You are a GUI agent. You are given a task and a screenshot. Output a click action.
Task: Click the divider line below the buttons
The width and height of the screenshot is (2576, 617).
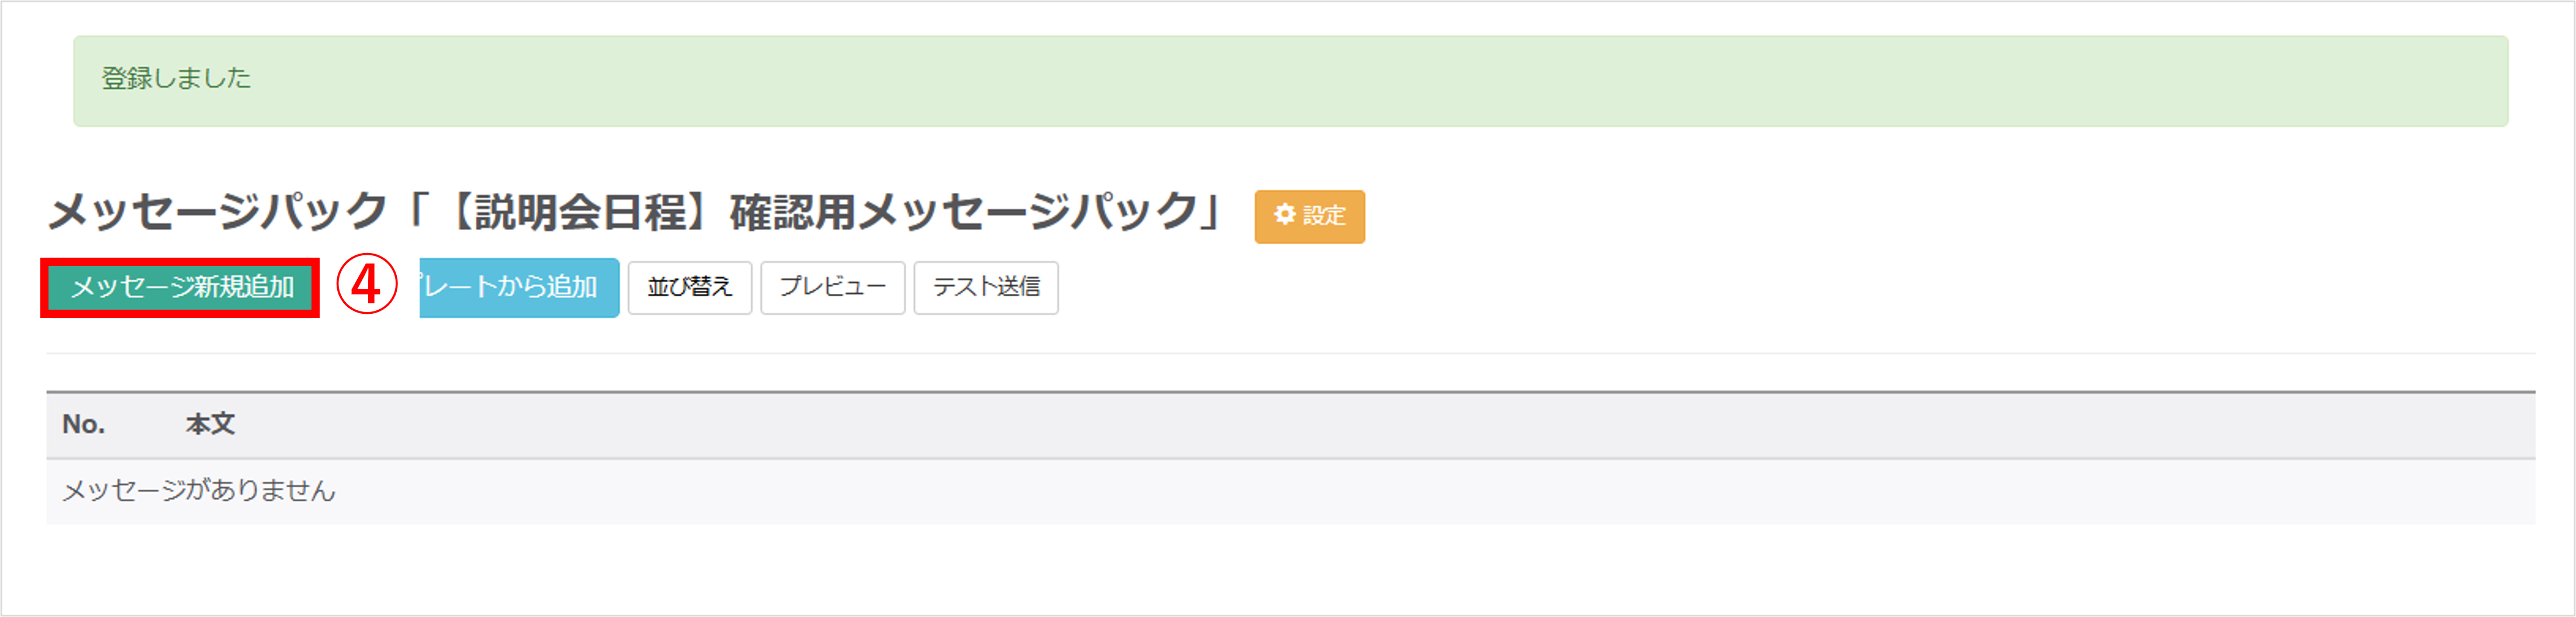coord(1290,353)
